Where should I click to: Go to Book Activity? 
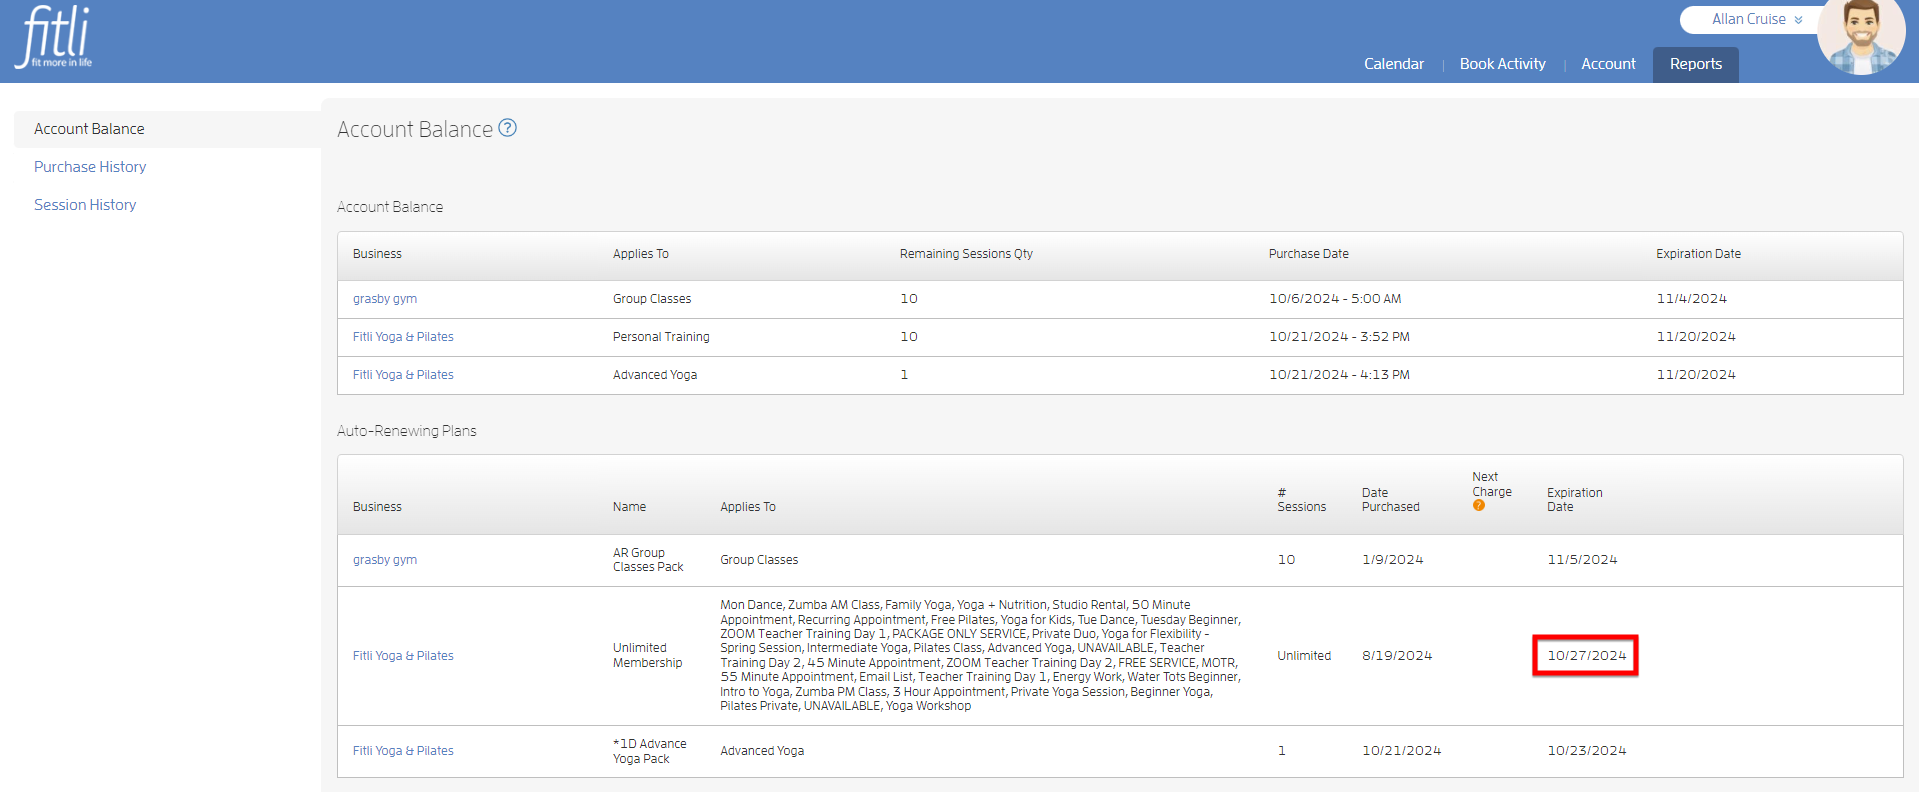[1502, 64]
